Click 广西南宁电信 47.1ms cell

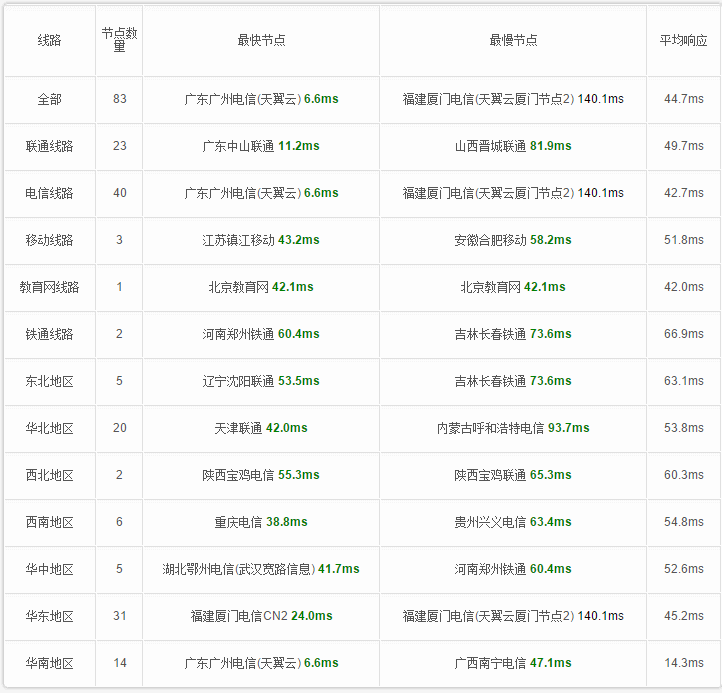click(x=513, y=663)
